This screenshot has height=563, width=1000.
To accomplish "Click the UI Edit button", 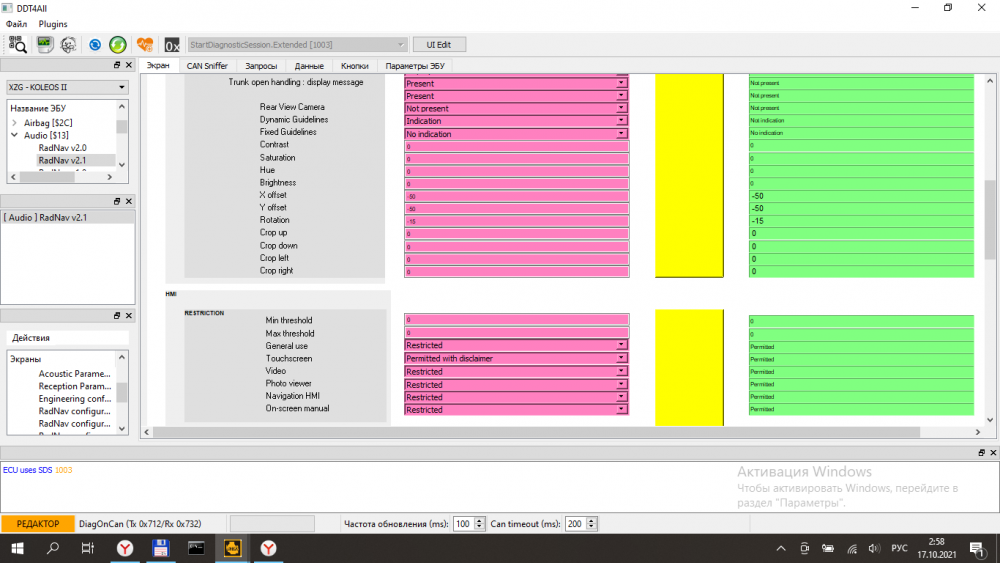I will click(439, 45).
